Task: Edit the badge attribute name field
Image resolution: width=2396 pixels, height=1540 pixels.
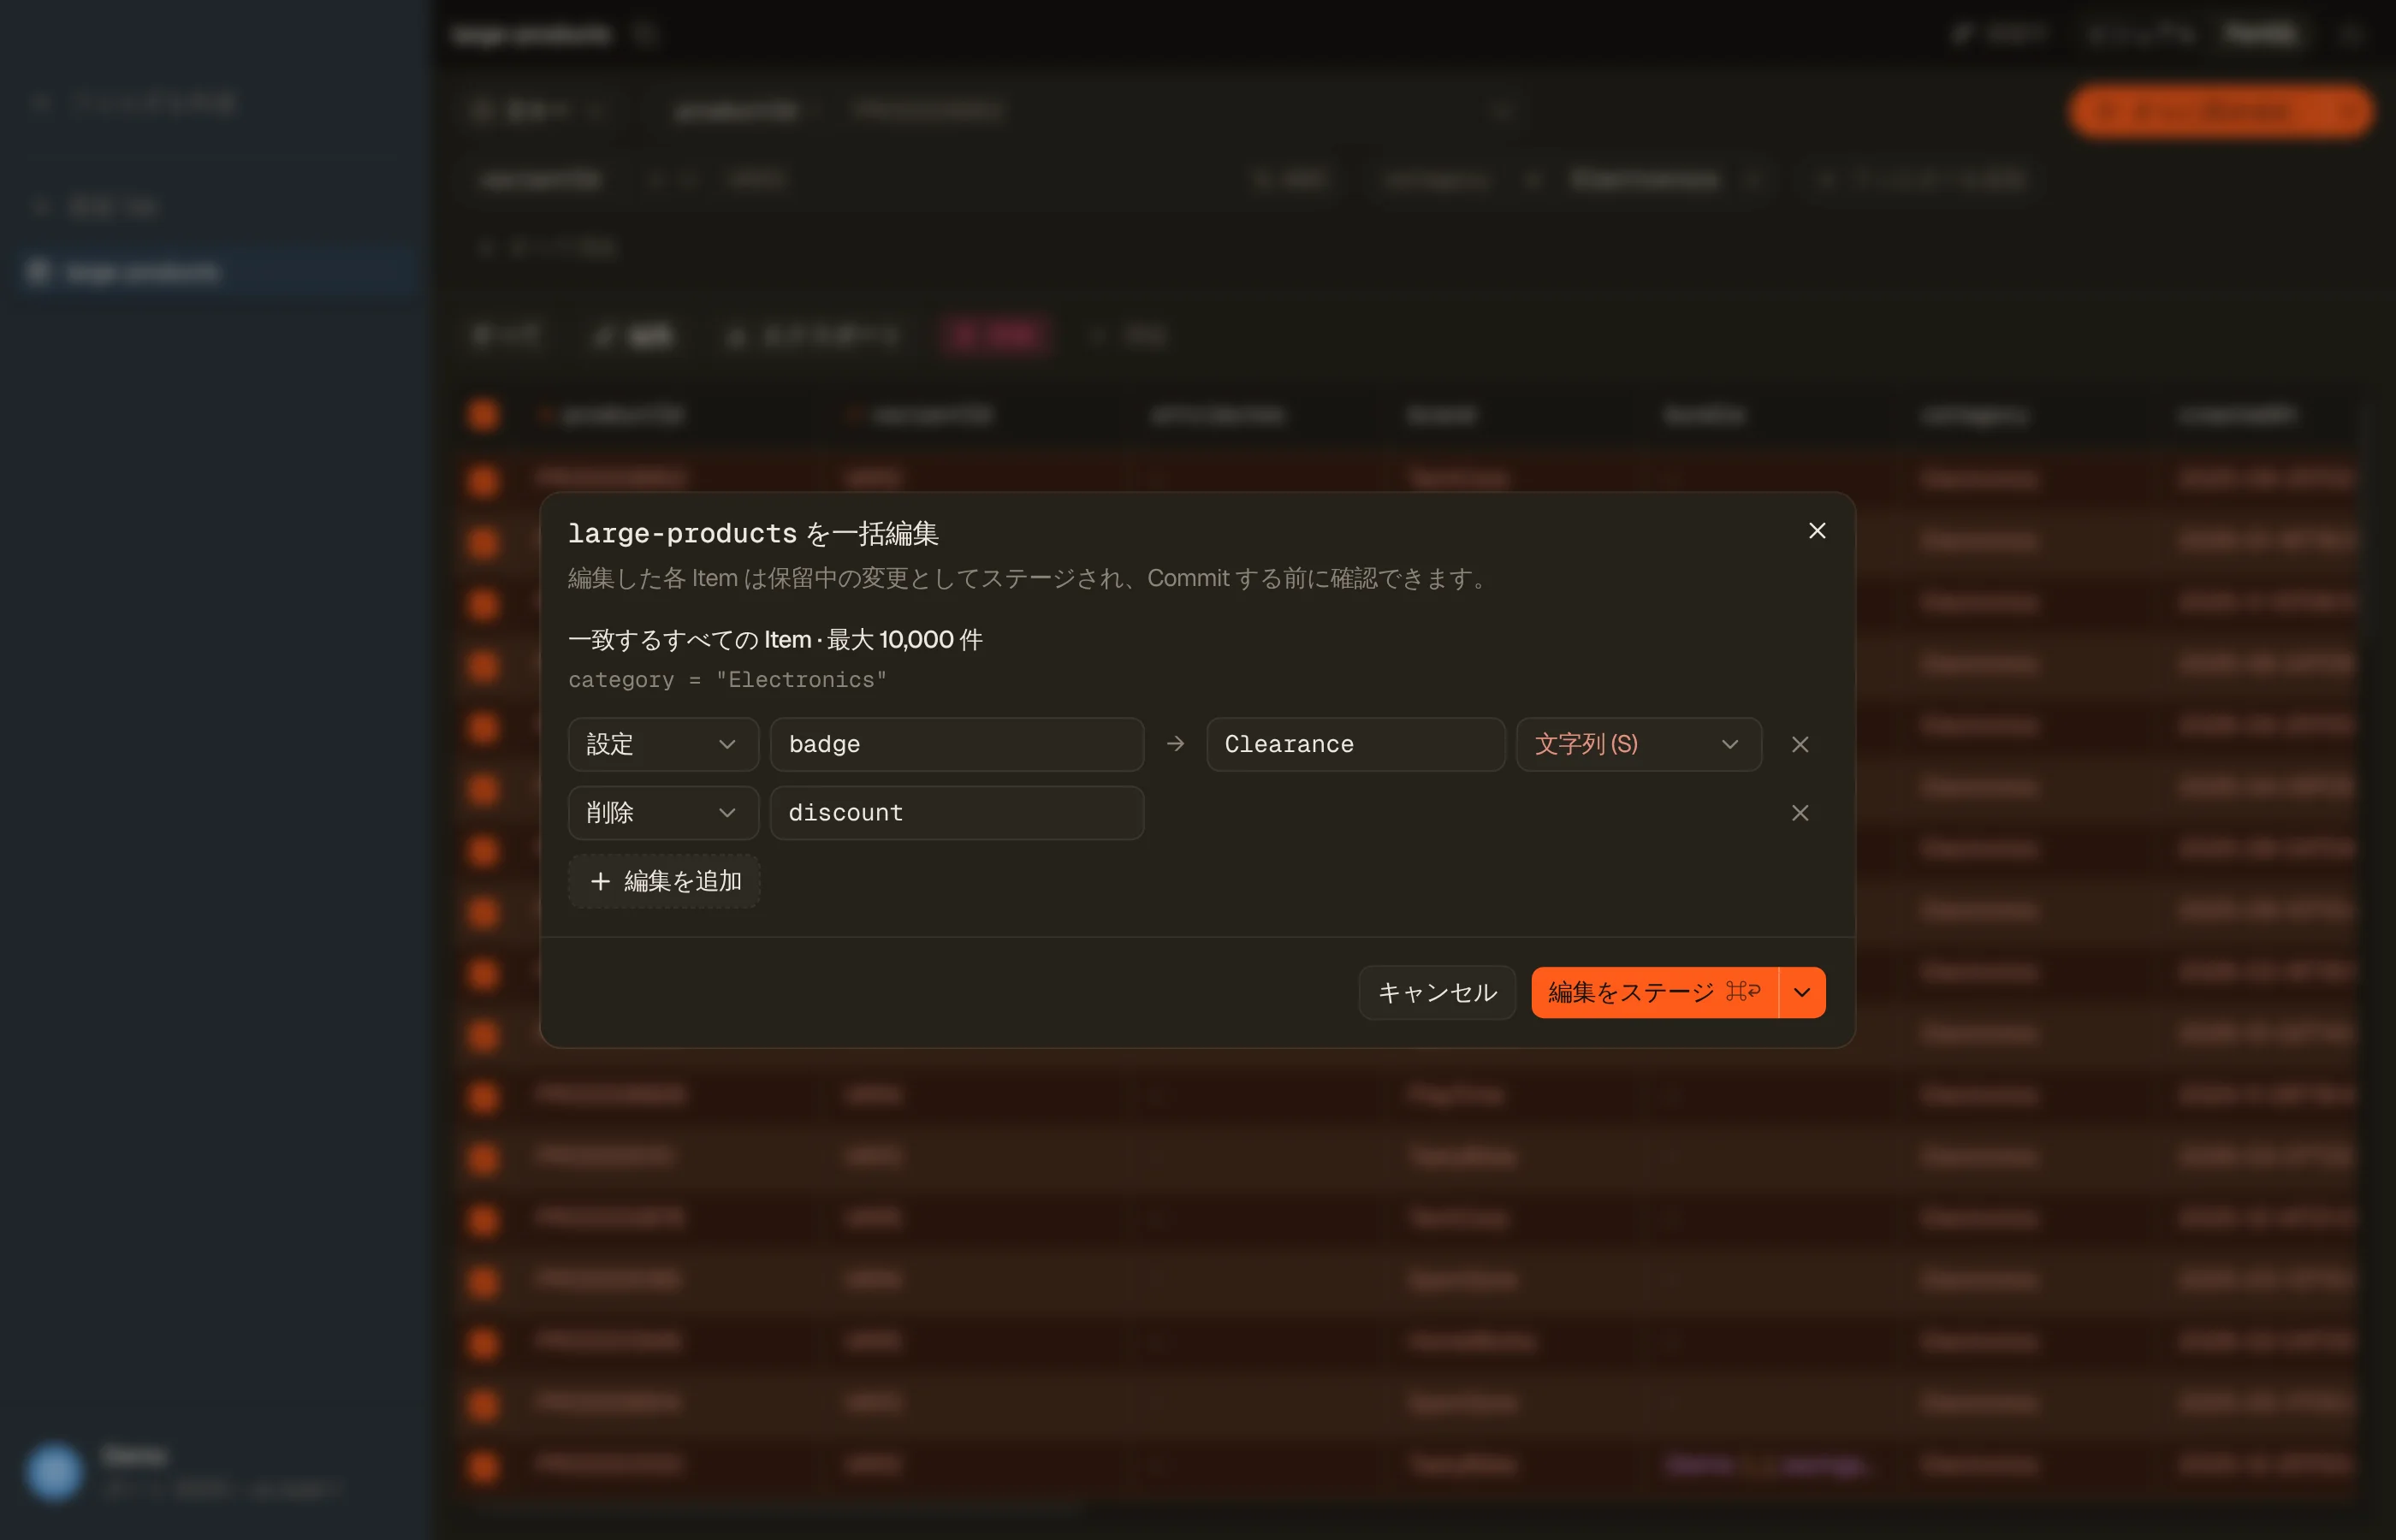Action: tap(957, 744)
